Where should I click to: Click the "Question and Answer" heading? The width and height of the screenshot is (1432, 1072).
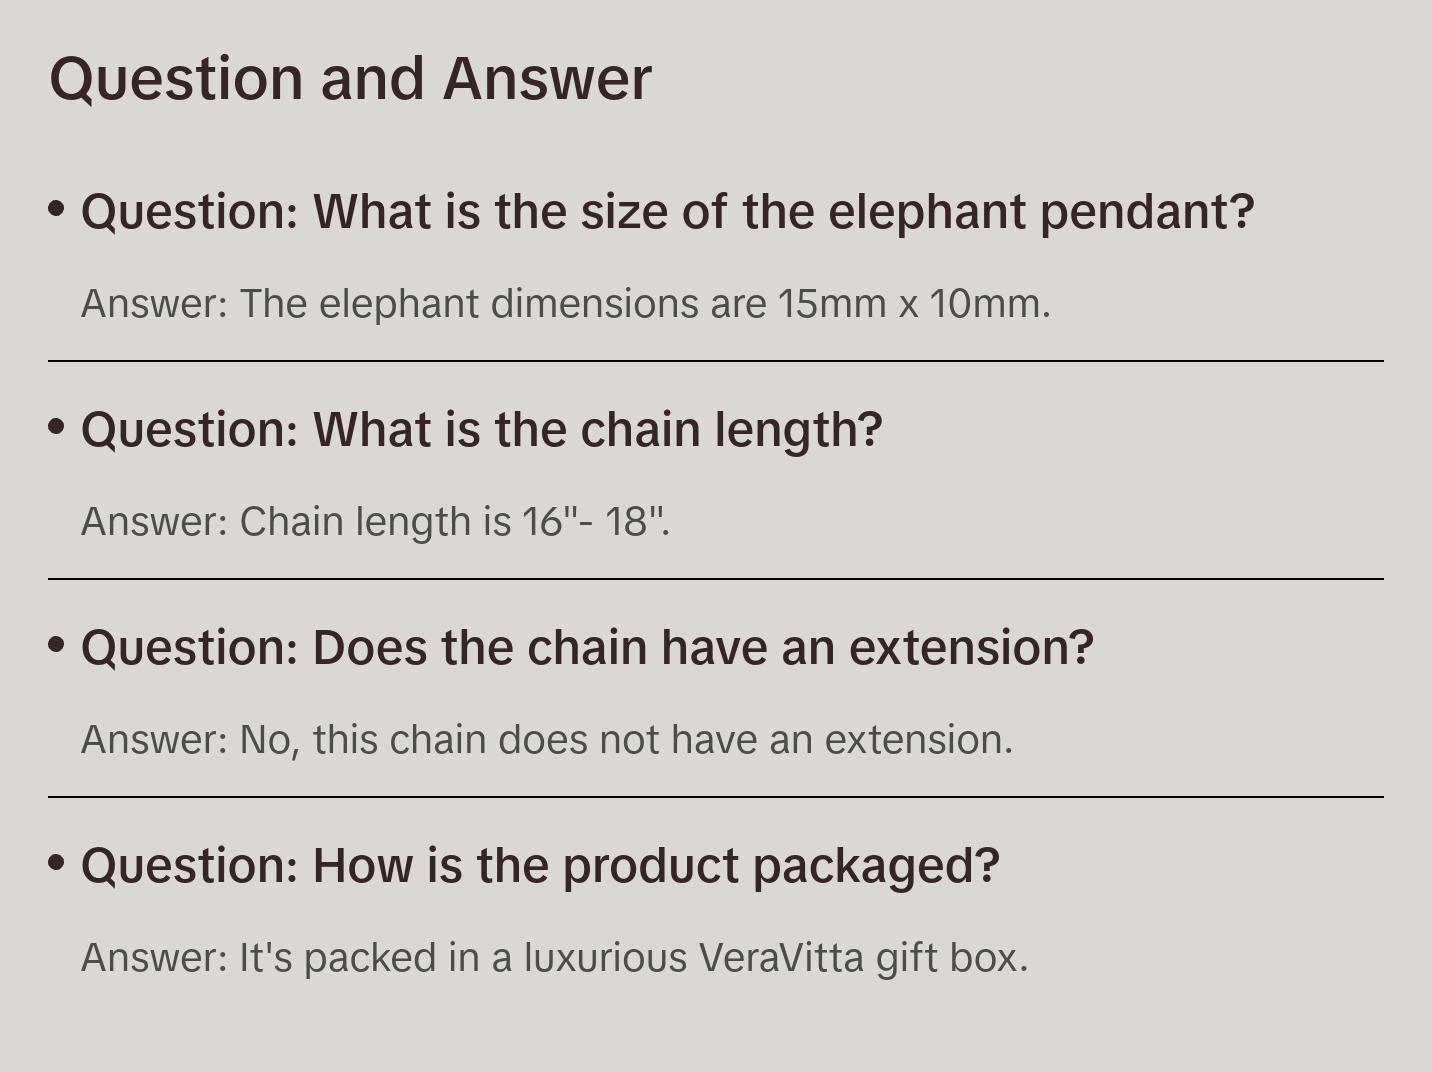pos(350,78)
